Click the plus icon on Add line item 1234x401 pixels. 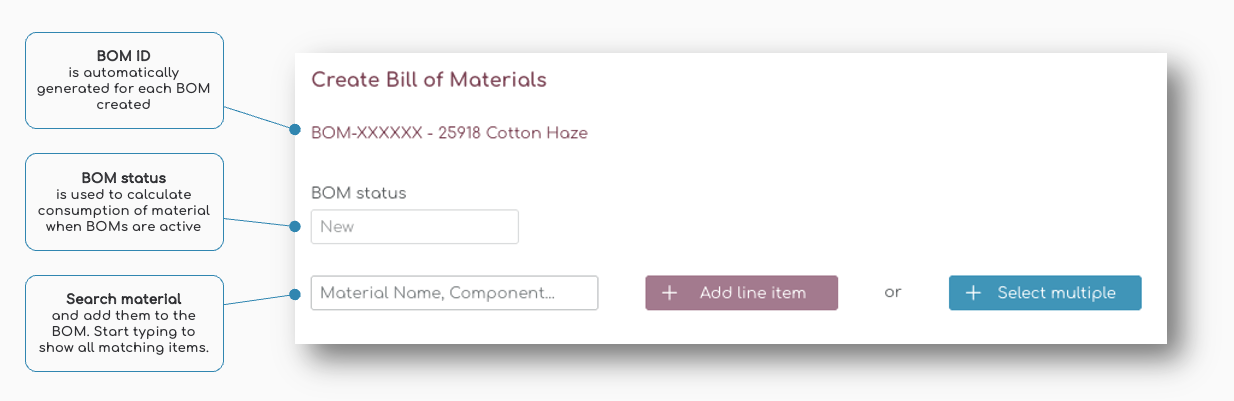click(x=670, y=293)
